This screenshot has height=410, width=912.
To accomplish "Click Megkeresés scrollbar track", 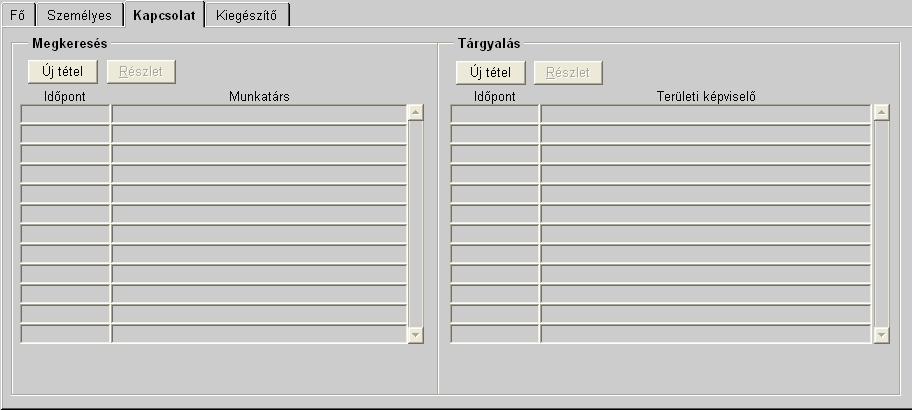I will pos(416,222).
